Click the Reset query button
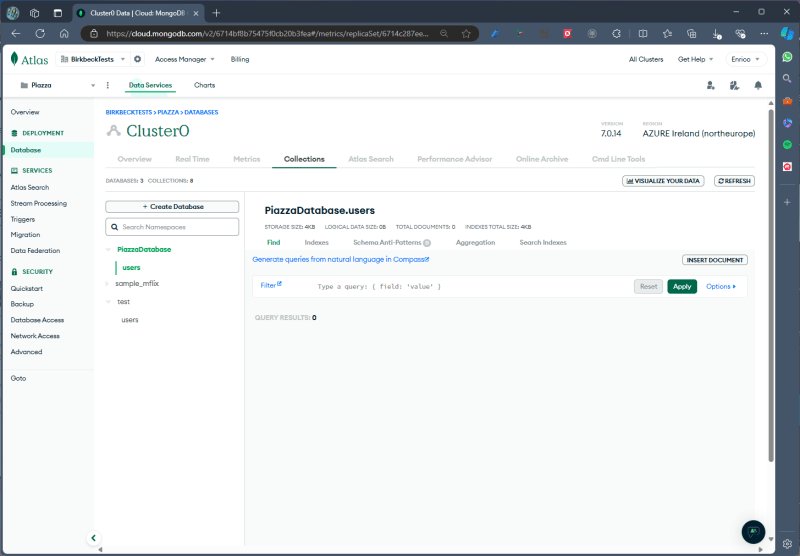The width and height of the screenshot is (800, 556). click(x=648, y=287)
